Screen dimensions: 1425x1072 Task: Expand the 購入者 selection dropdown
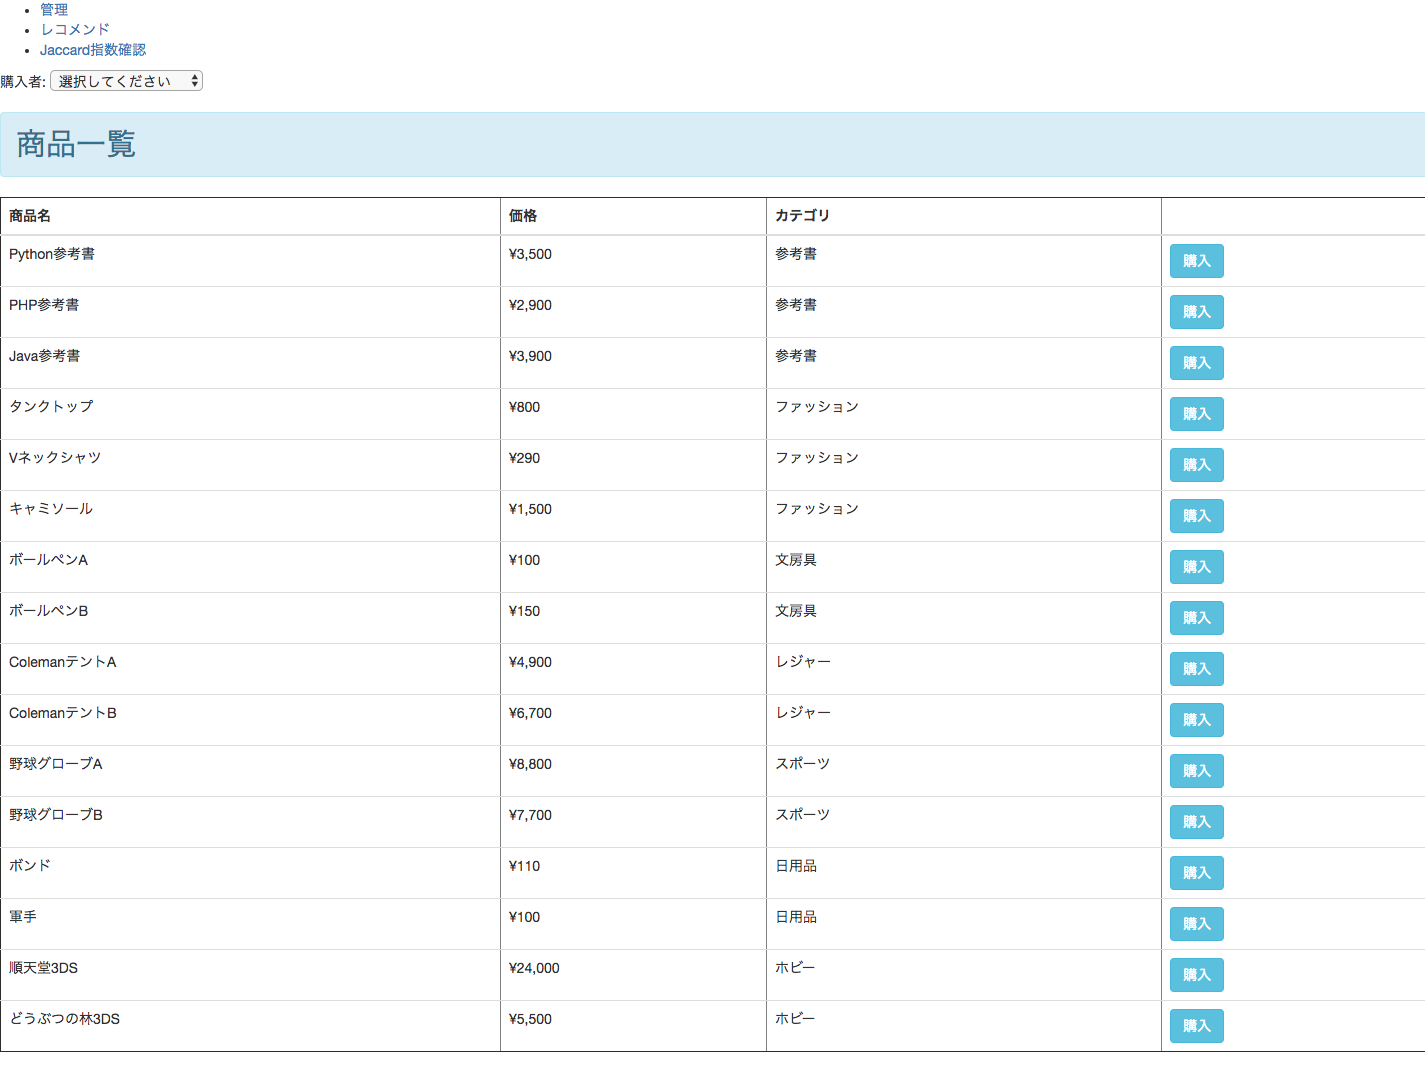point(126,81)
